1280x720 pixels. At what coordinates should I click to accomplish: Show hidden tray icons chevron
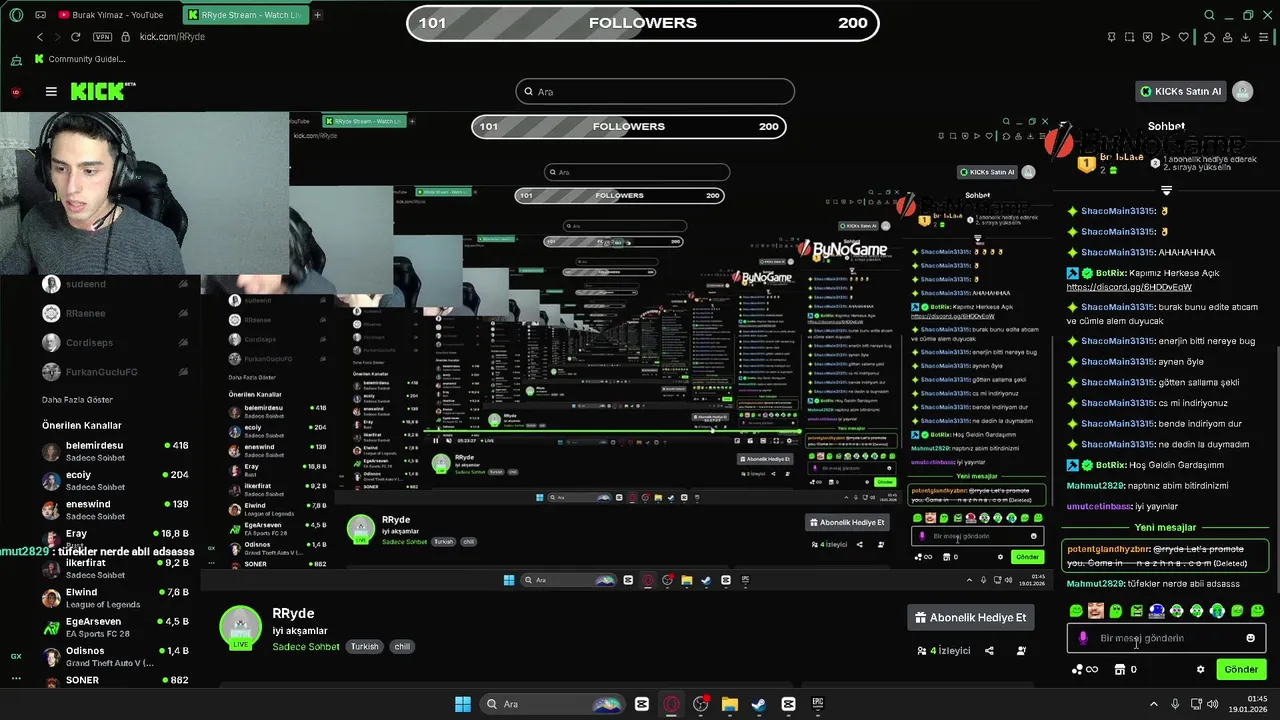1154,704
